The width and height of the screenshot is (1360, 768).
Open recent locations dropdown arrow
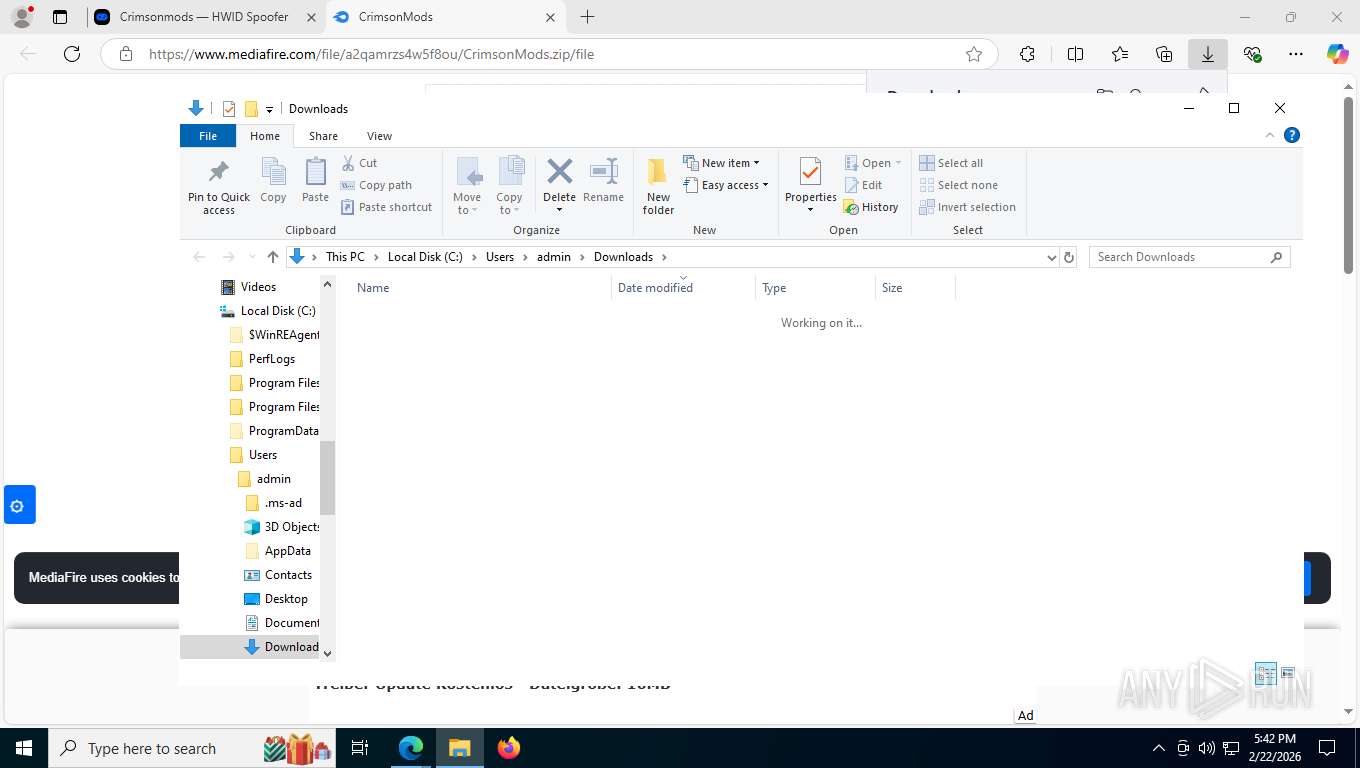coord(252,257)
